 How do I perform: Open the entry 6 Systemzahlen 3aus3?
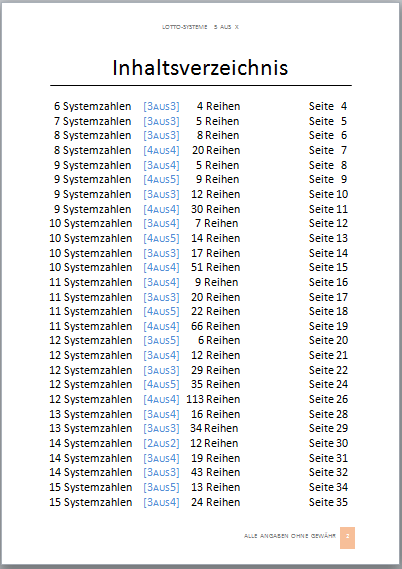point(200,106)
